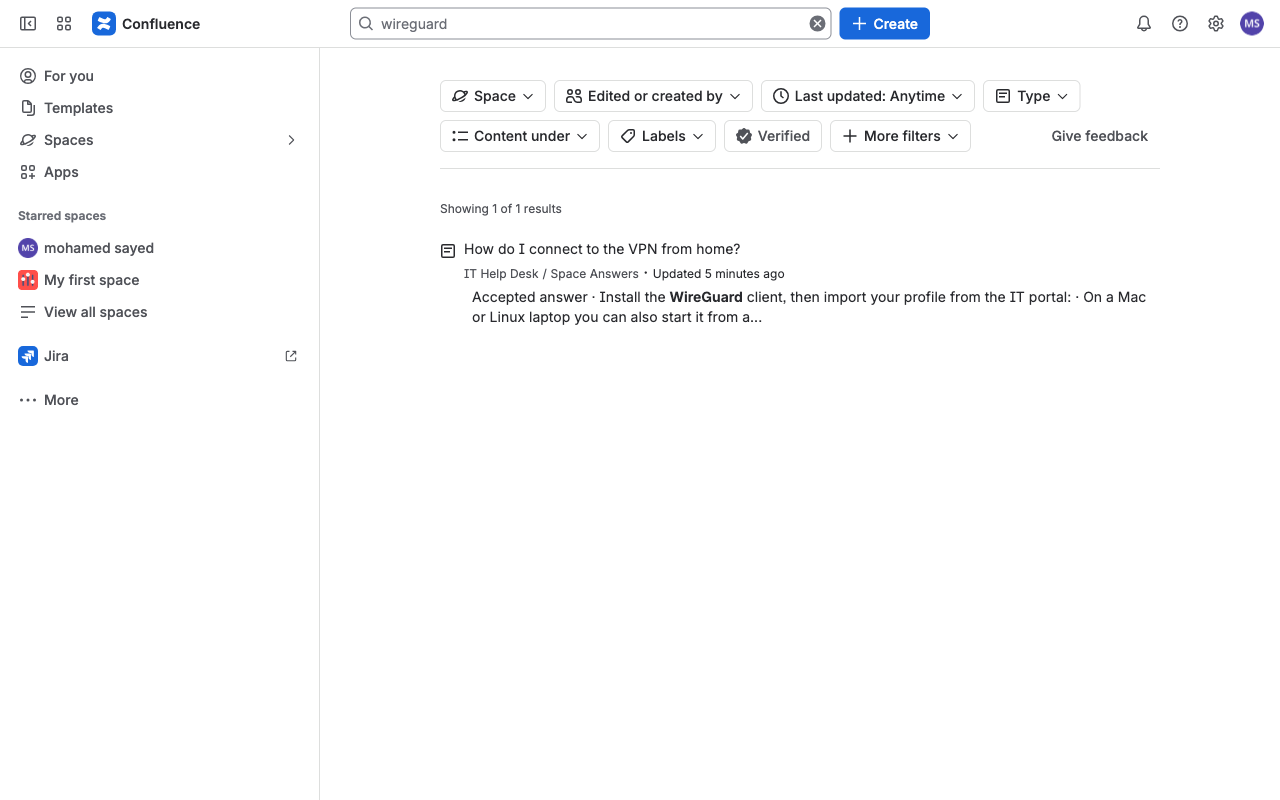Click the Give feedback link
This screenshot has width=1280, height=800.
[x=1099, y=136]
